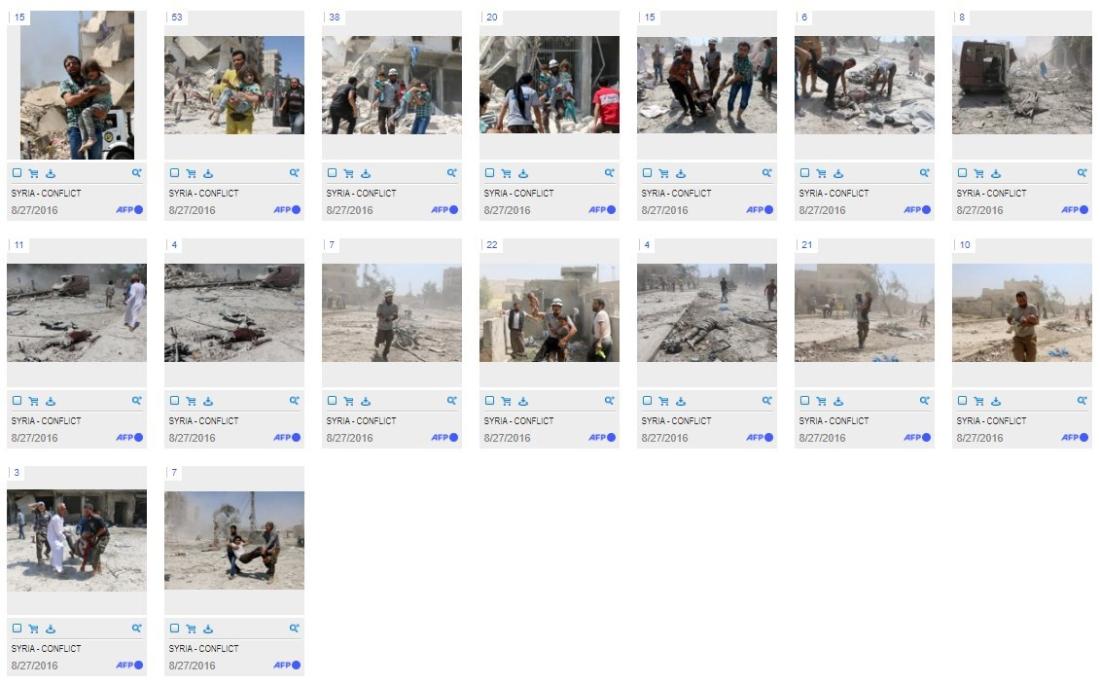
Task: Open thumbnail of photo numbered 38
Action: (x=391, y=85)
